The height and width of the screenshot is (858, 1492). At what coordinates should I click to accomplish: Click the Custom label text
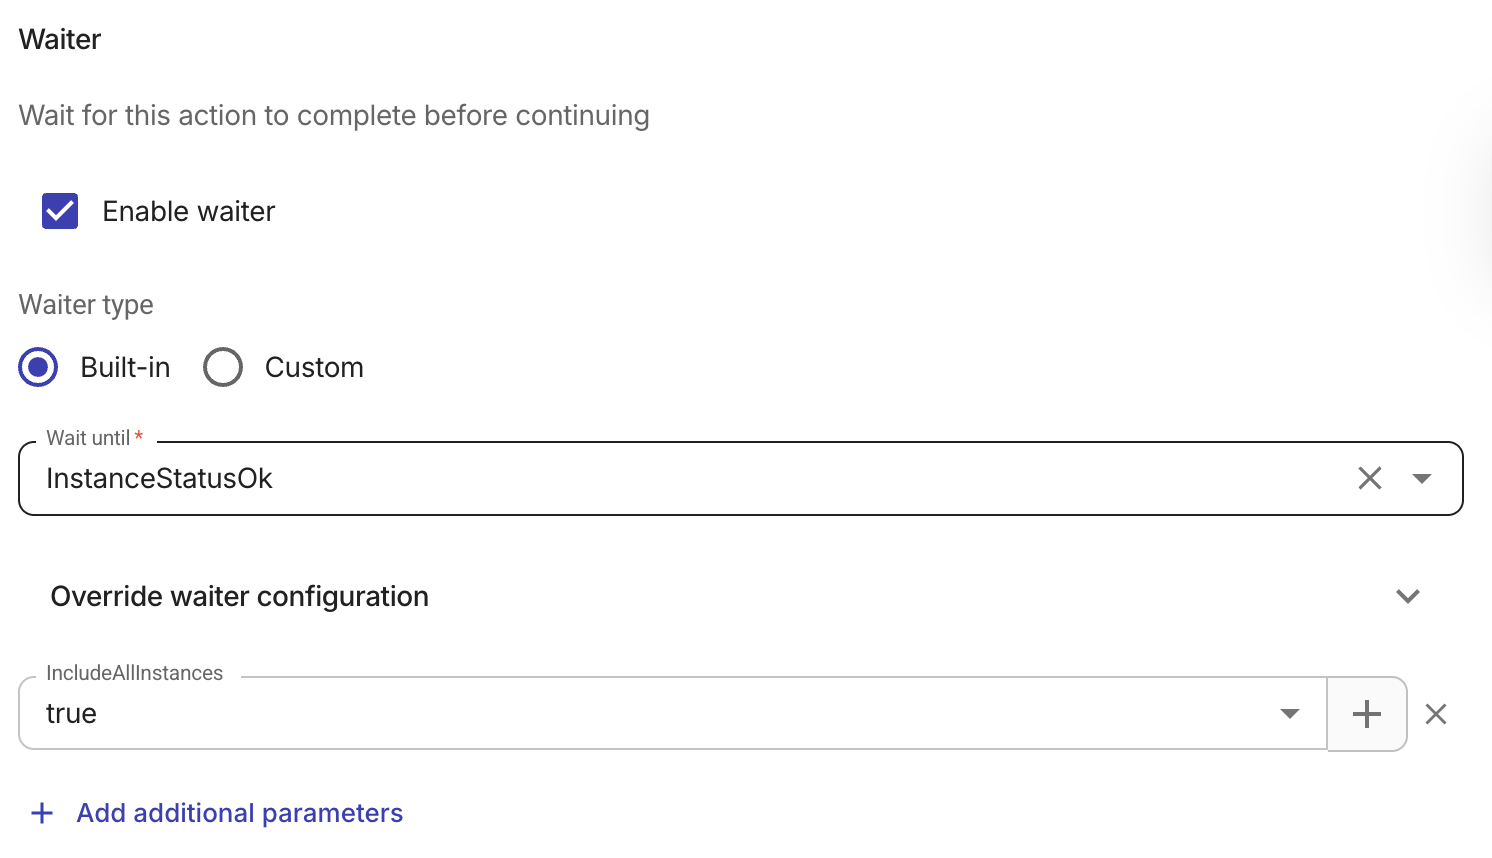click(x=314, y=367)
